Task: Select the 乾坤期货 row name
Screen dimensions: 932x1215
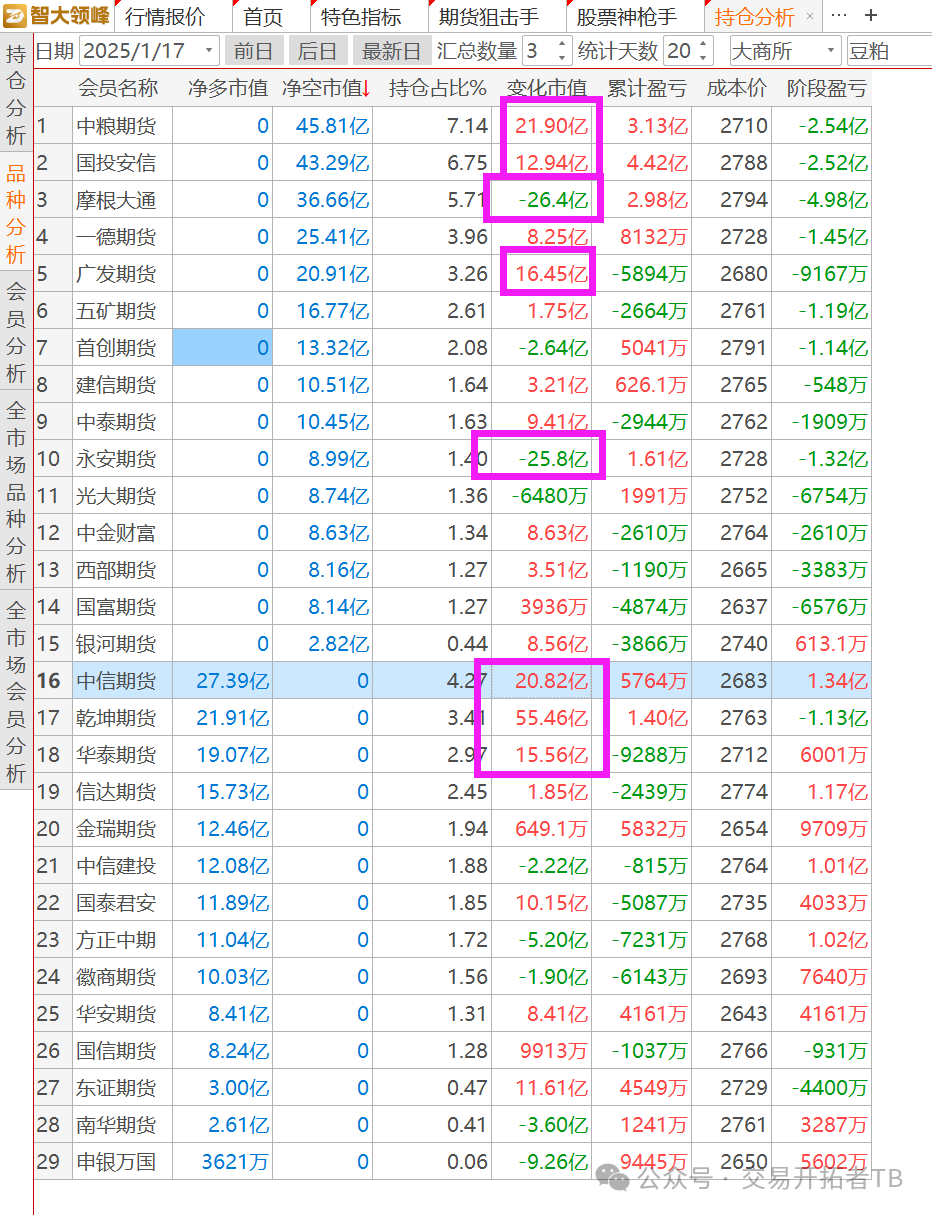Action: click(116, 718)
